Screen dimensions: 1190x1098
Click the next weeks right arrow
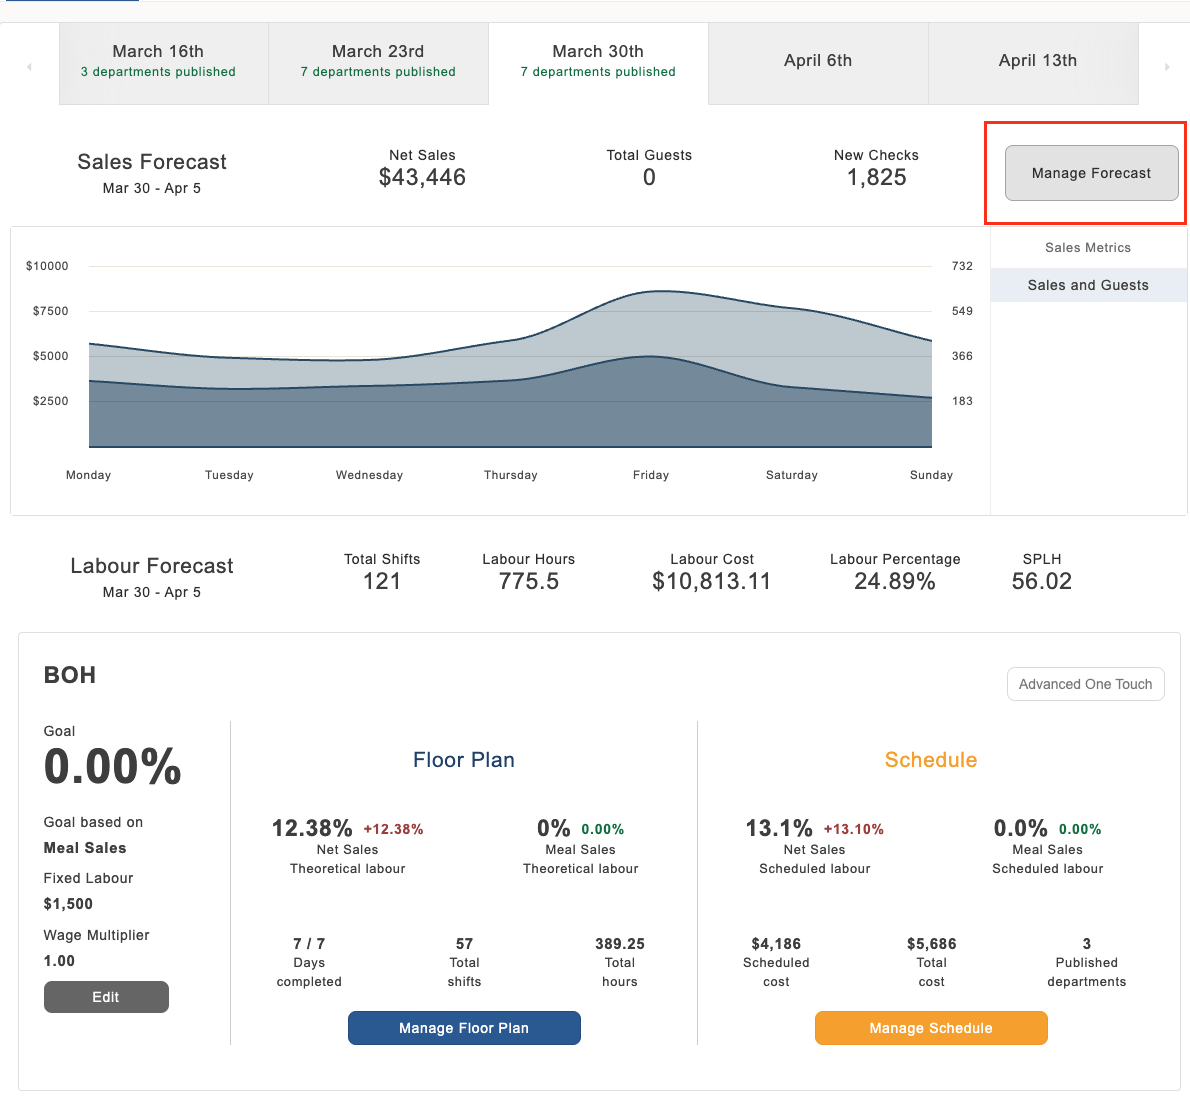tap(1166, 68)
